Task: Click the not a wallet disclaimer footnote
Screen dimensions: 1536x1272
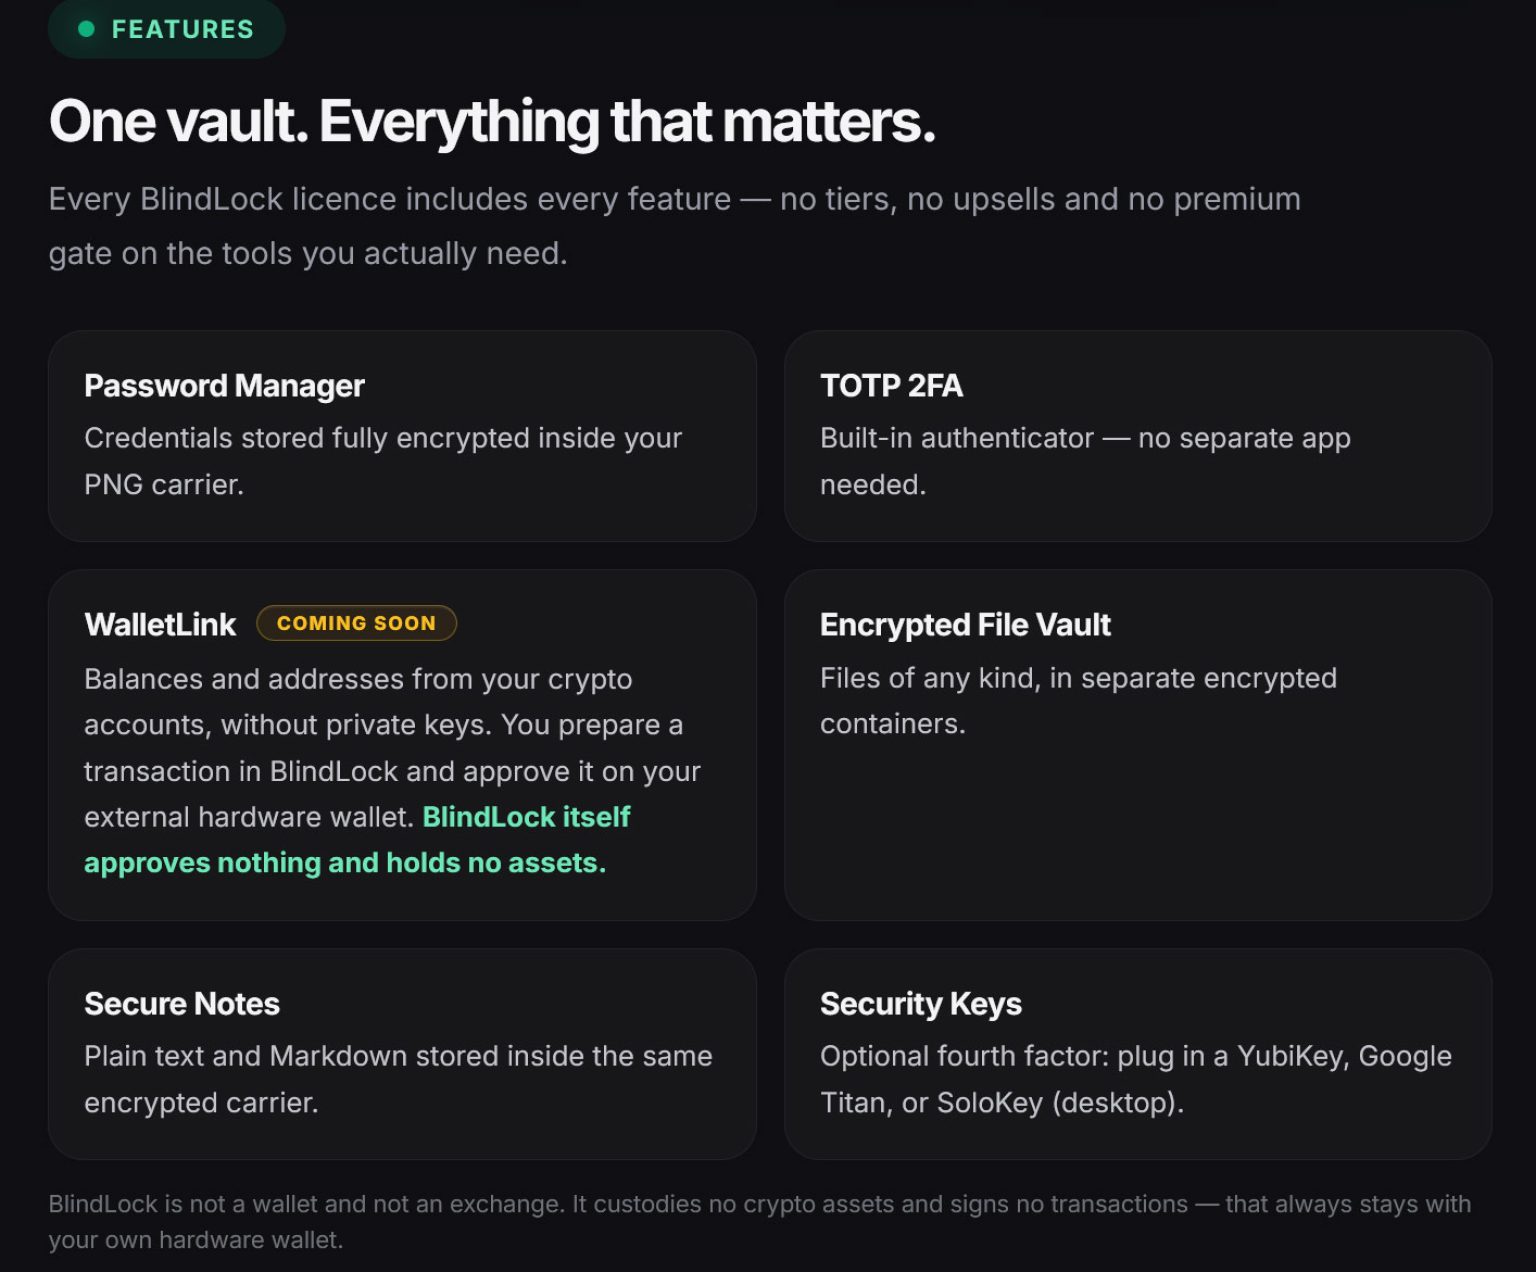Action: [760, 1221]
